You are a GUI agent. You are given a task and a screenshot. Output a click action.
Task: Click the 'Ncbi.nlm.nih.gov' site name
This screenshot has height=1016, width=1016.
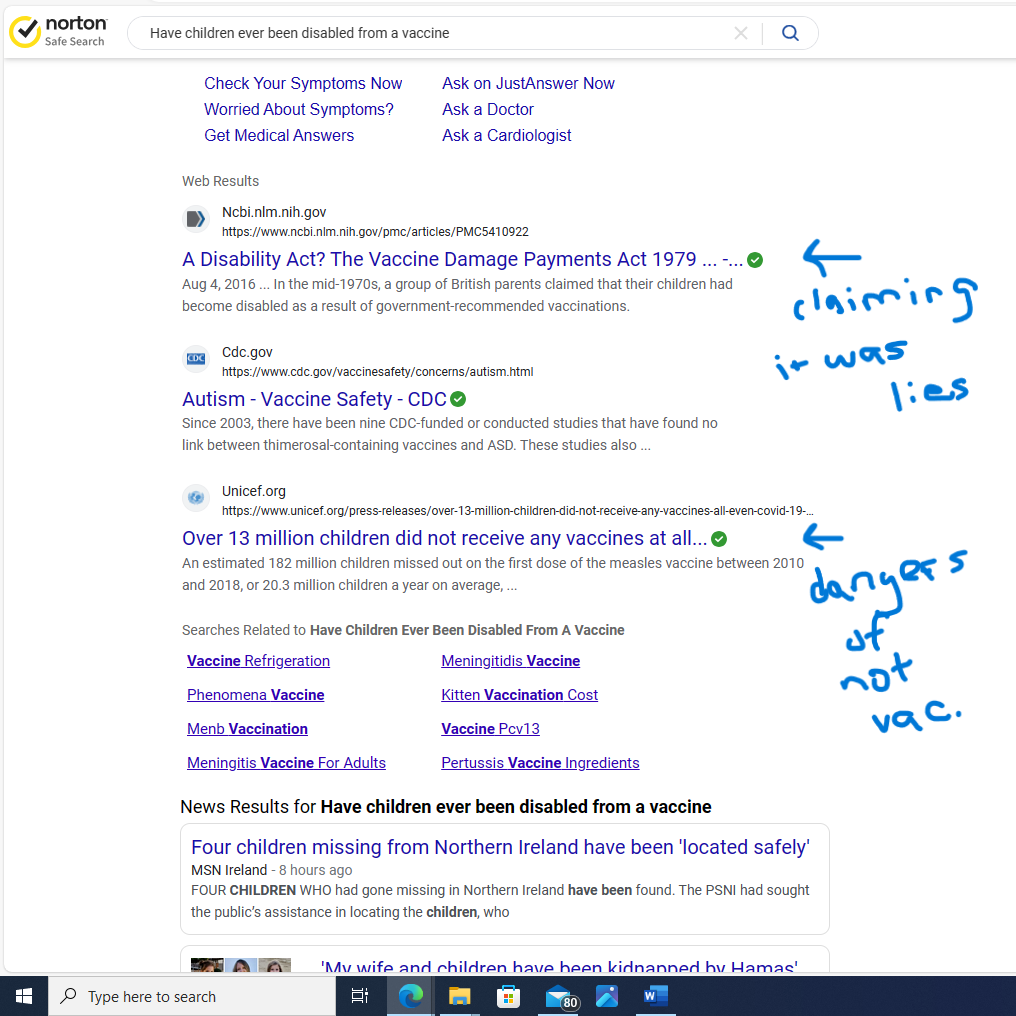(273, 213)
